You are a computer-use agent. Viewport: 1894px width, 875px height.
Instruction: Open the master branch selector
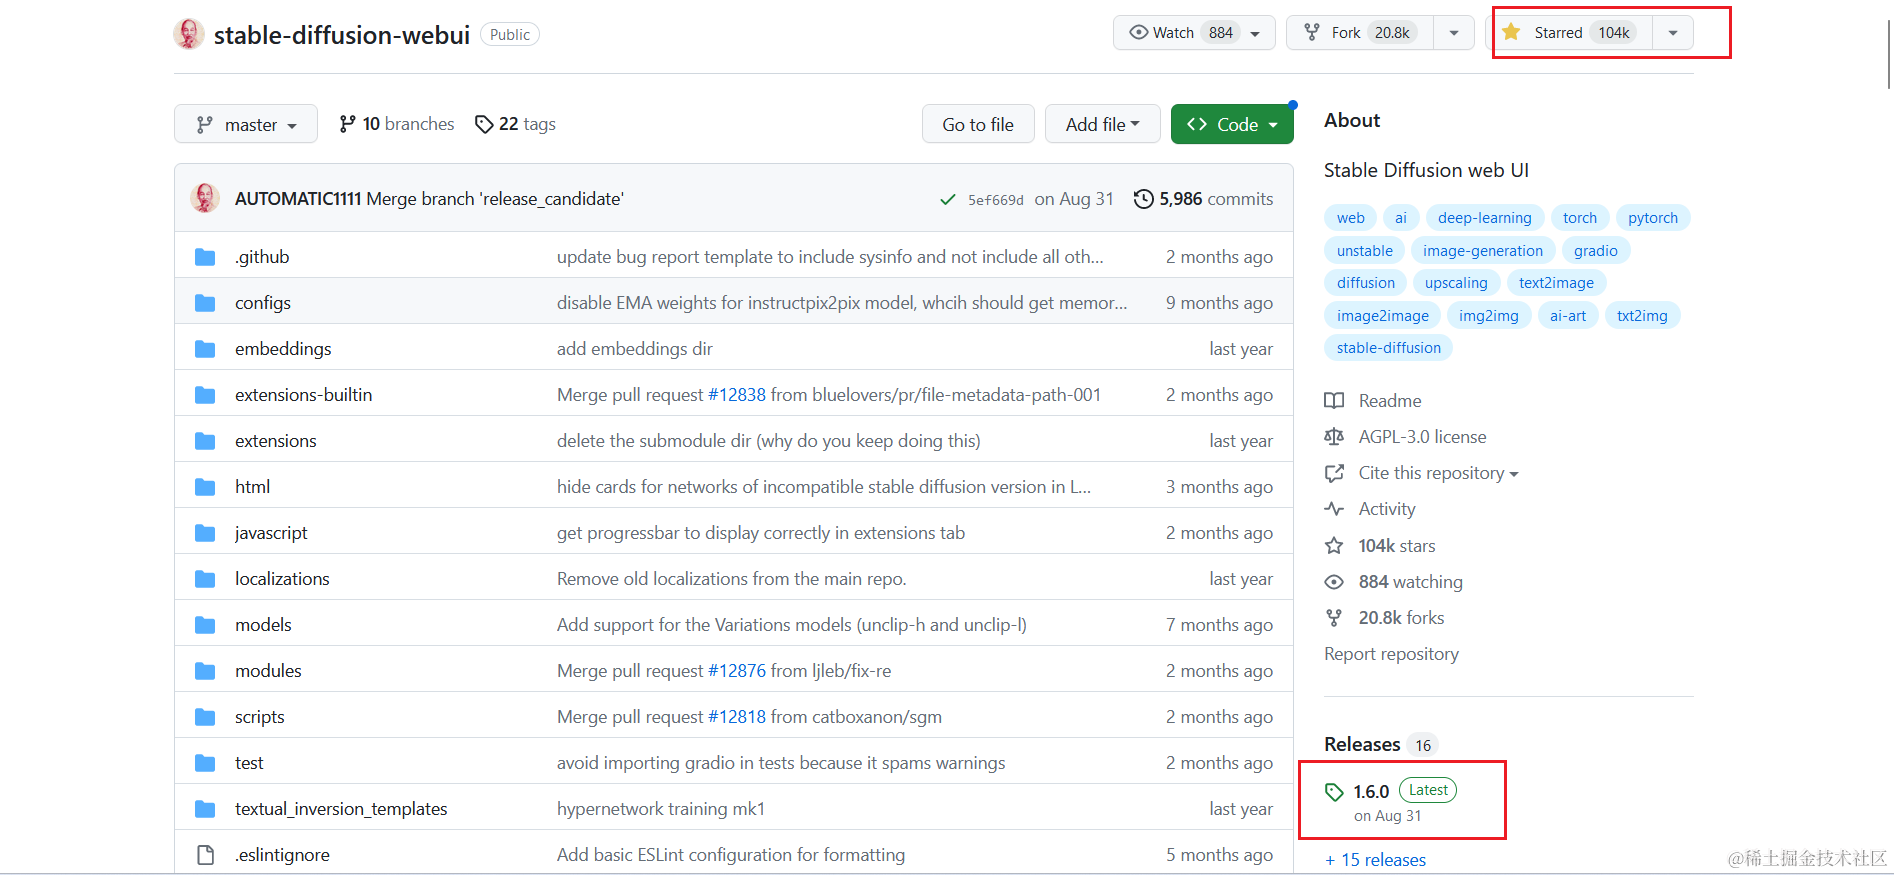pos(246,124)
